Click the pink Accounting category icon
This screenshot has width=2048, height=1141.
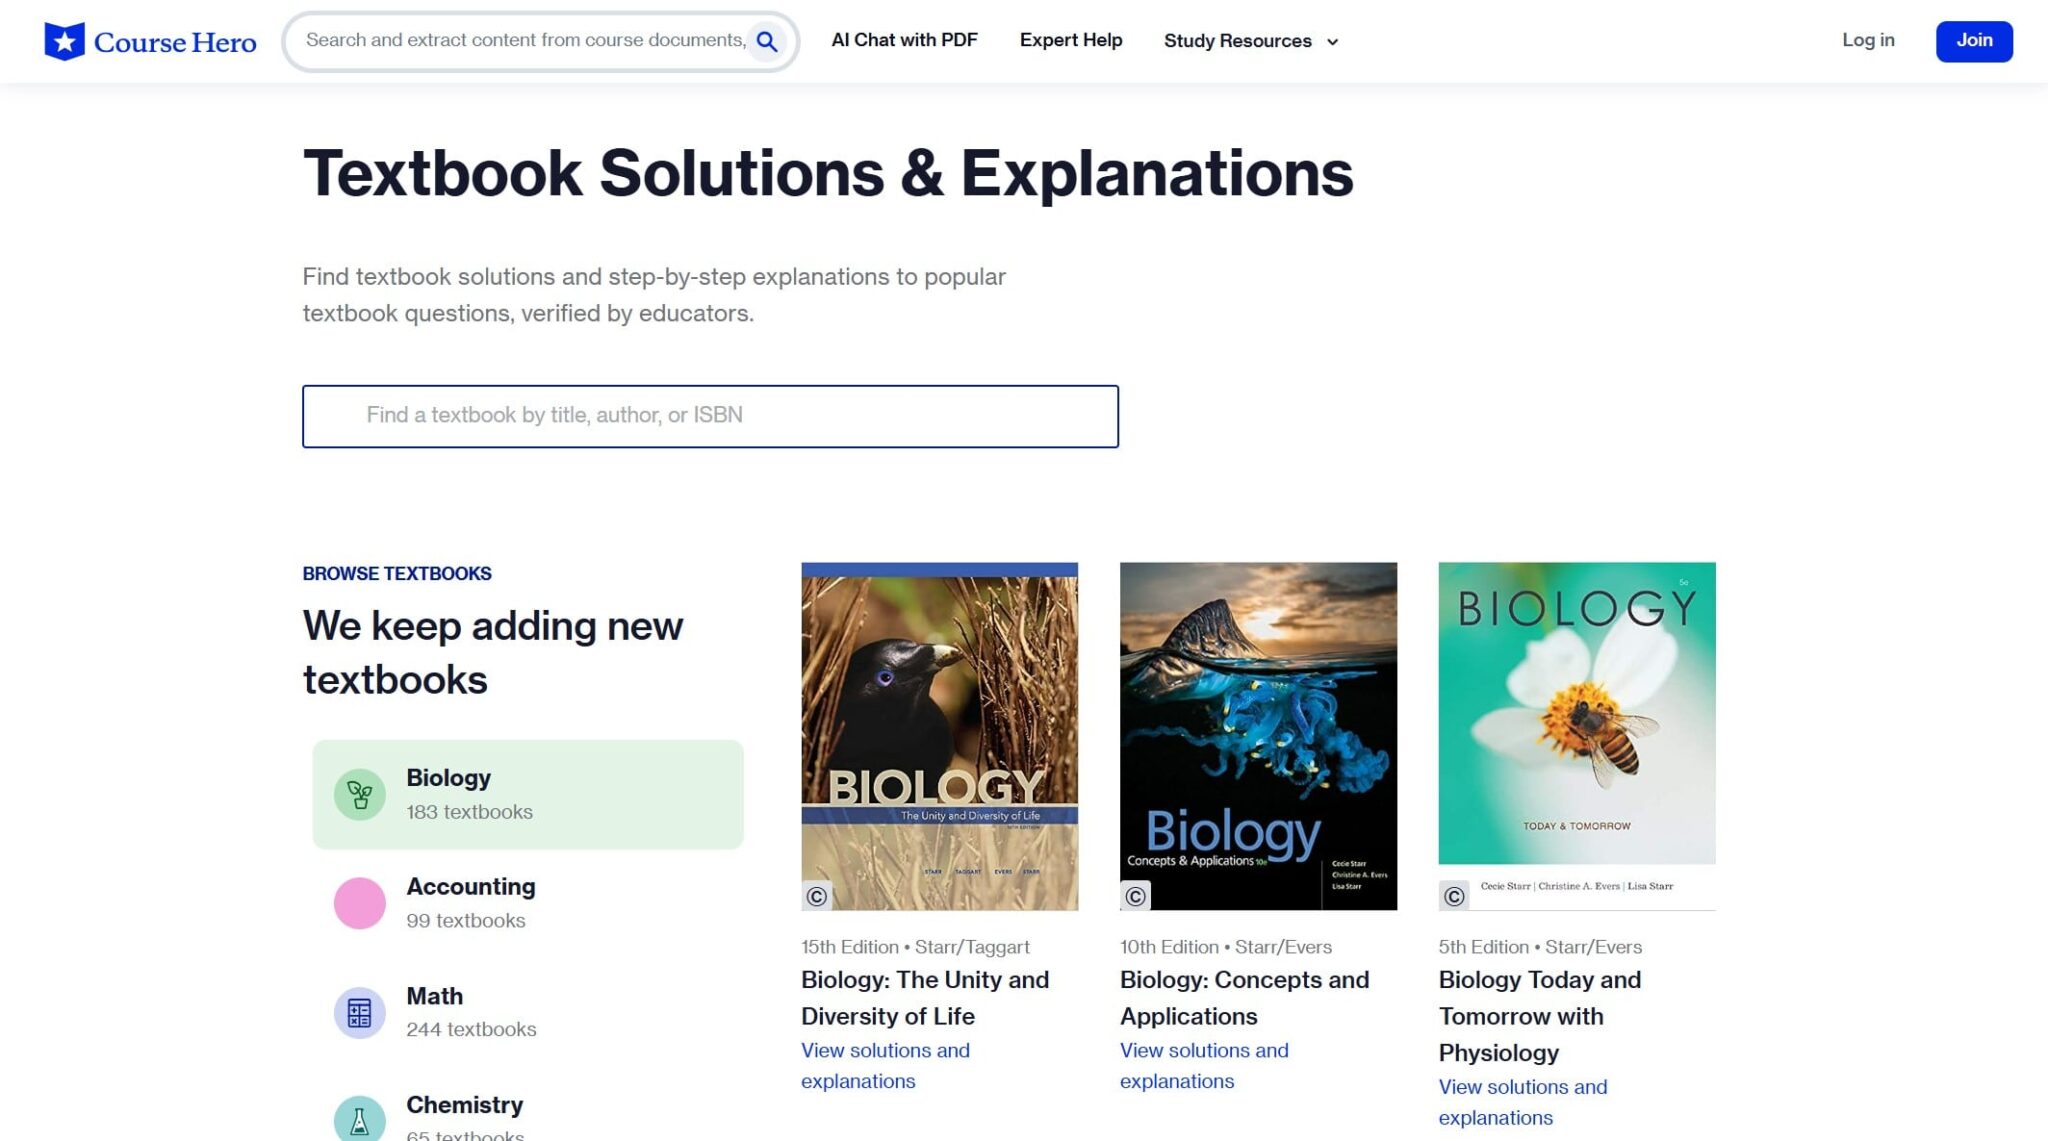click(x=359, y=903)
